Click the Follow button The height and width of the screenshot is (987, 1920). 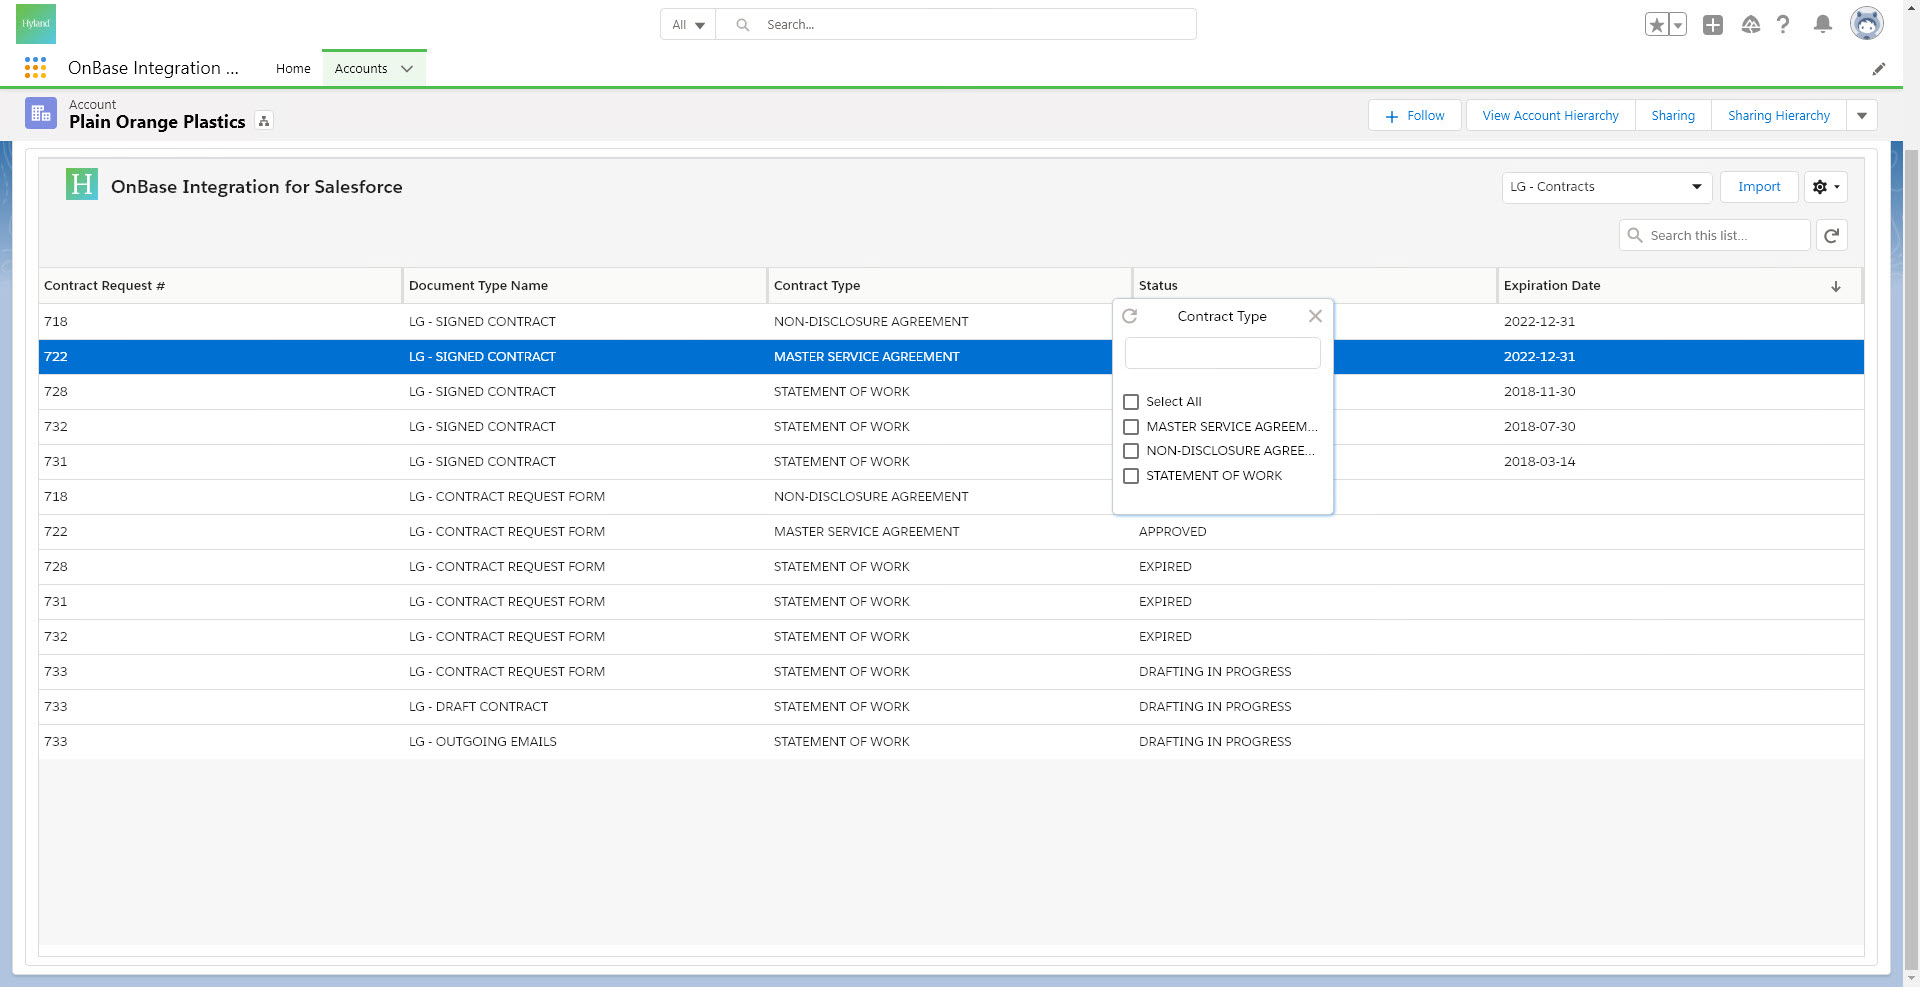[1415, 116]
